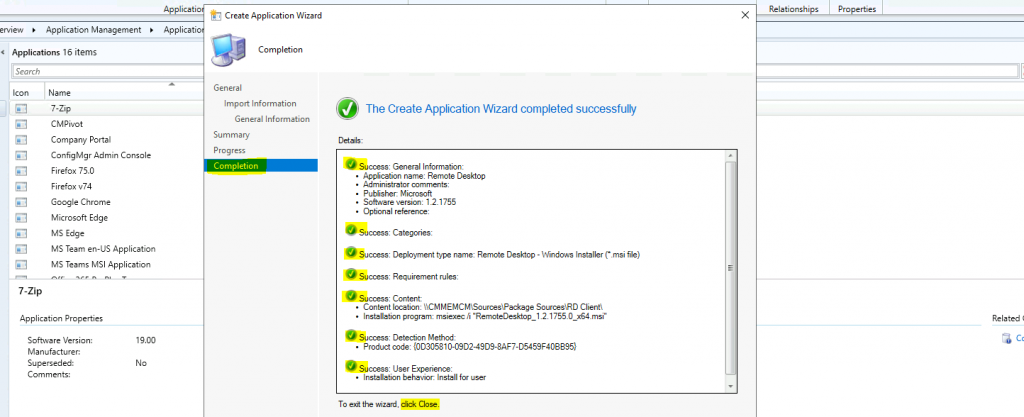Collapse the navigation pane arrow beside Applications

[x=3, y=52]
